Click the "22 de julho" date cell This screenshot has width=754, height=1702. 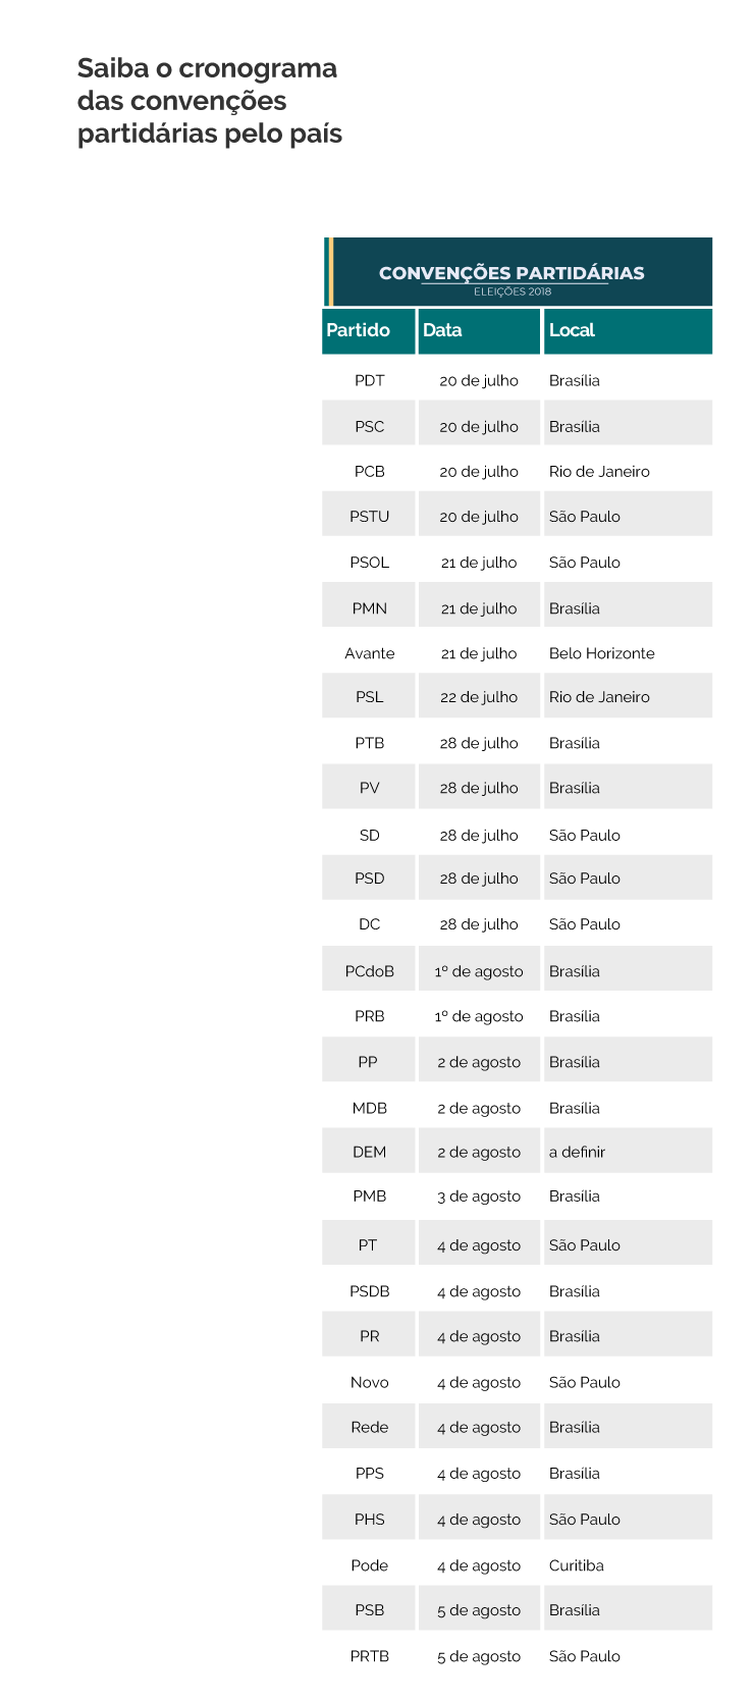[x=478, y=697]
